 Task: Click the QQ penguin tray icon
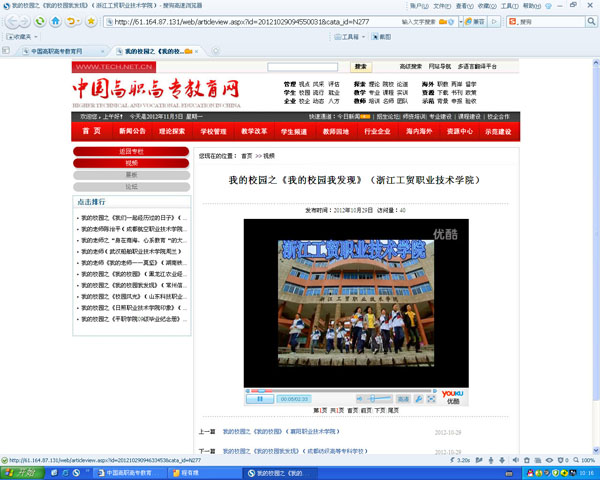point(530,473)
